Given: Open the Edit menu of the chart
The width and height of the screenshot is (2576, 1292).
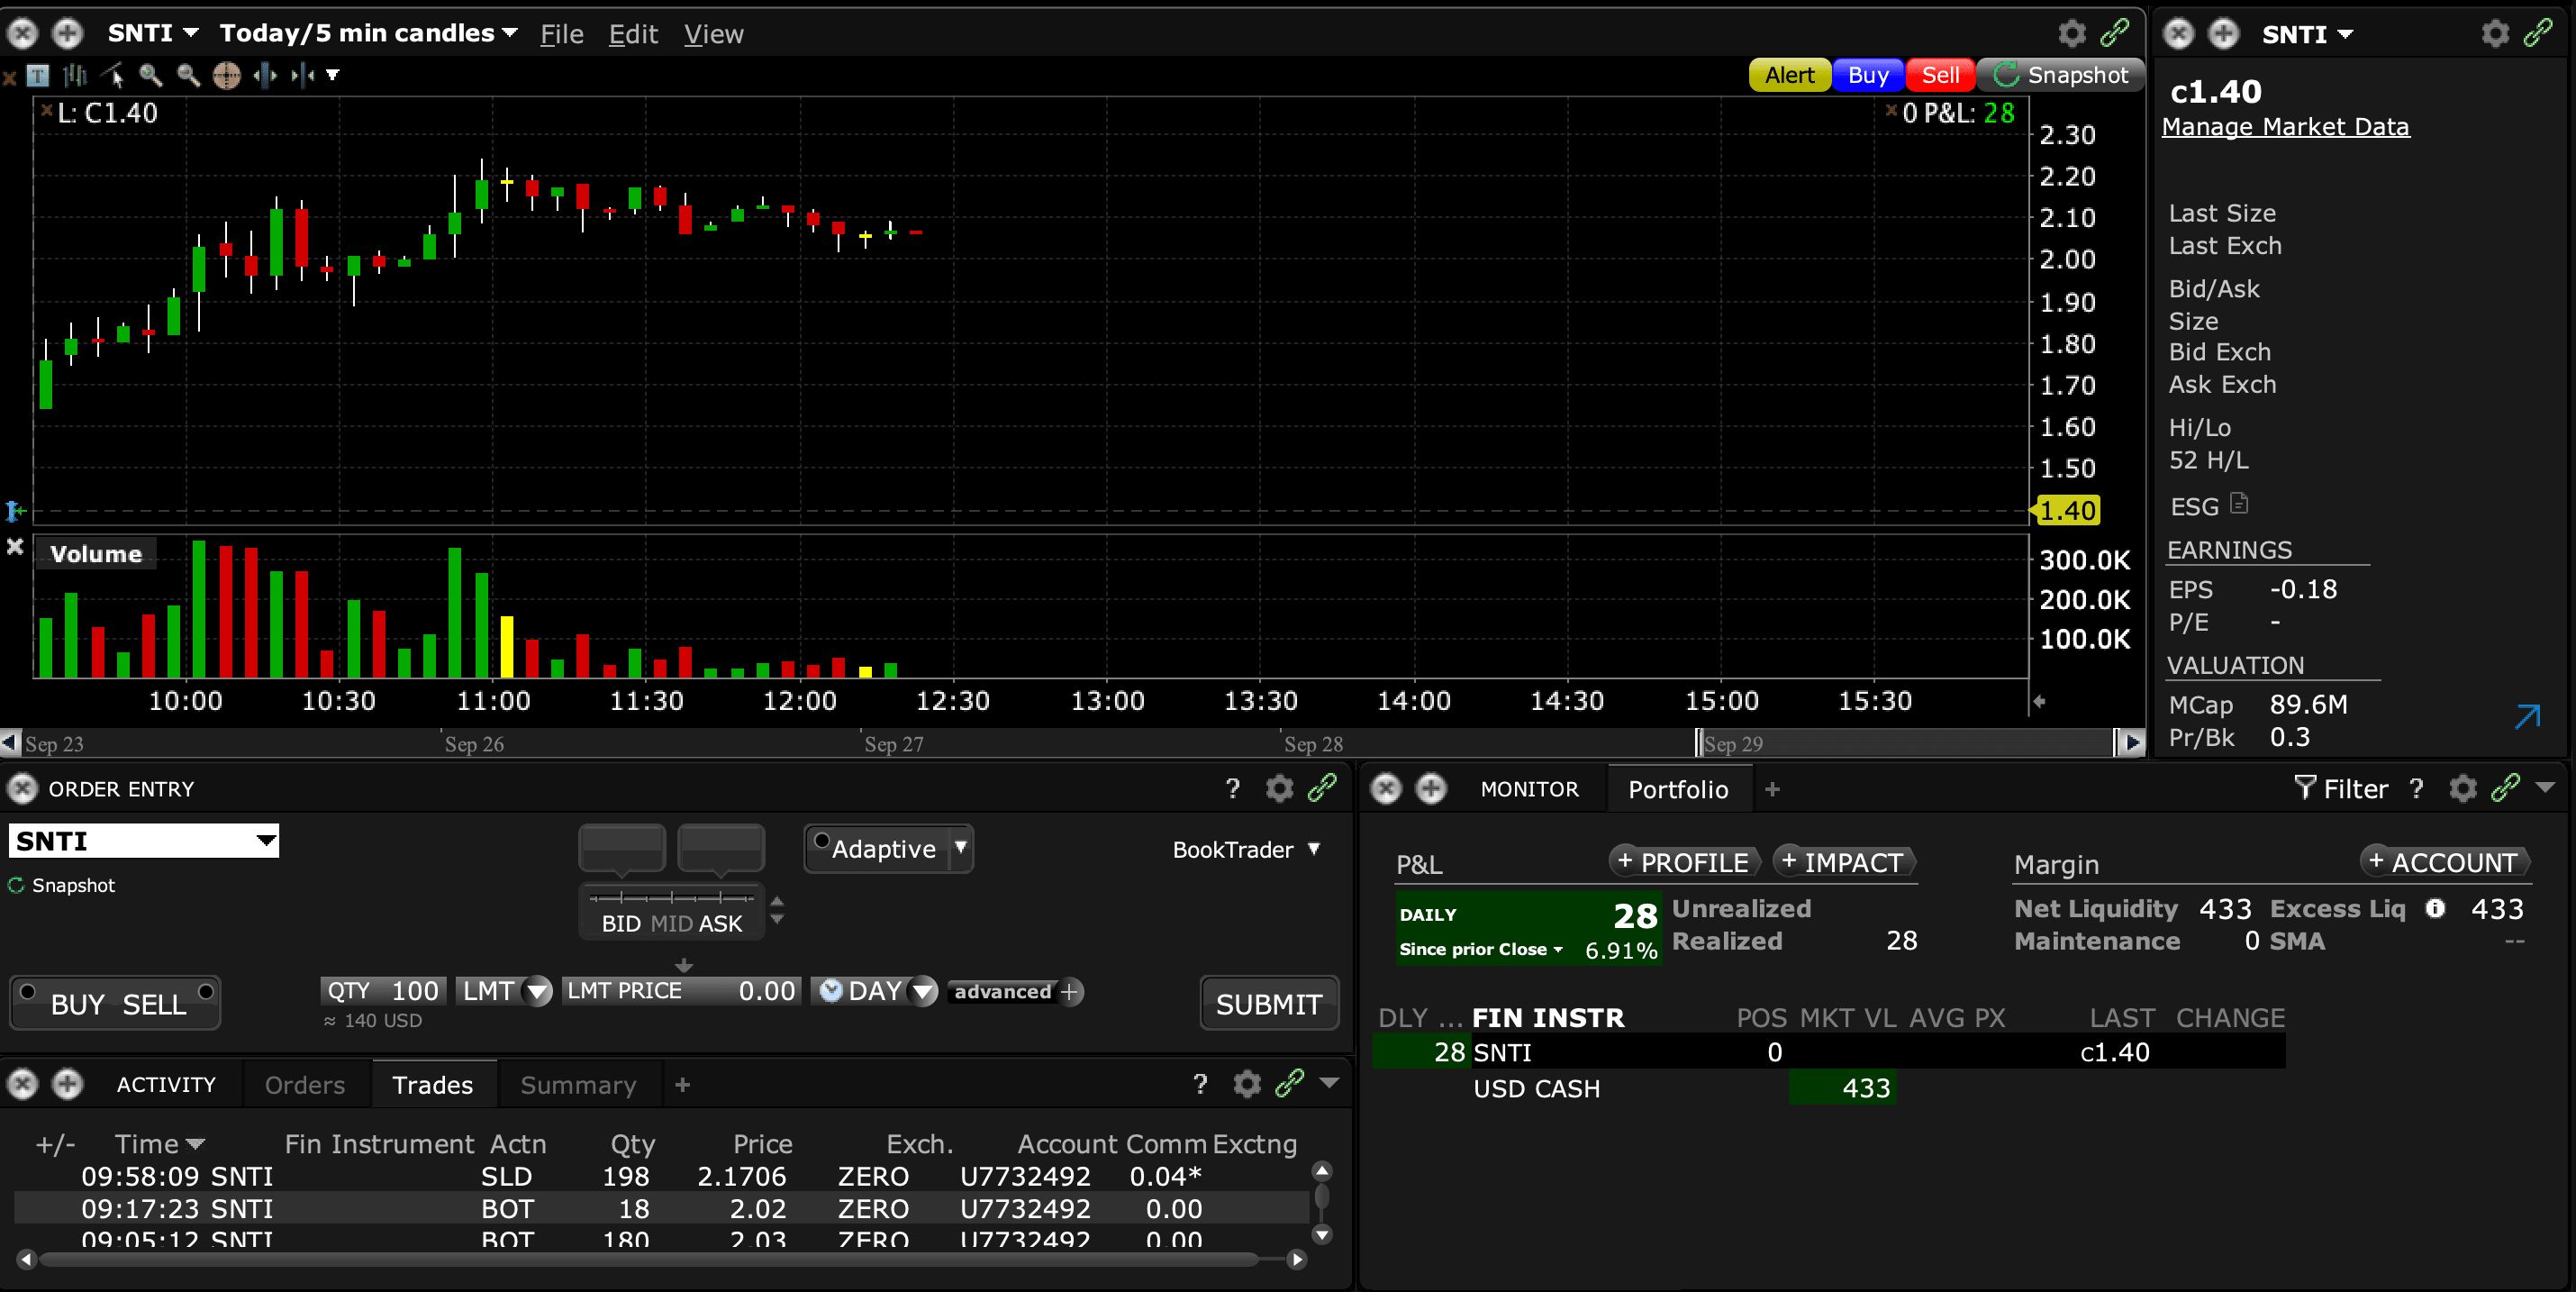Looking at the screenshot, I should (633, 35).
